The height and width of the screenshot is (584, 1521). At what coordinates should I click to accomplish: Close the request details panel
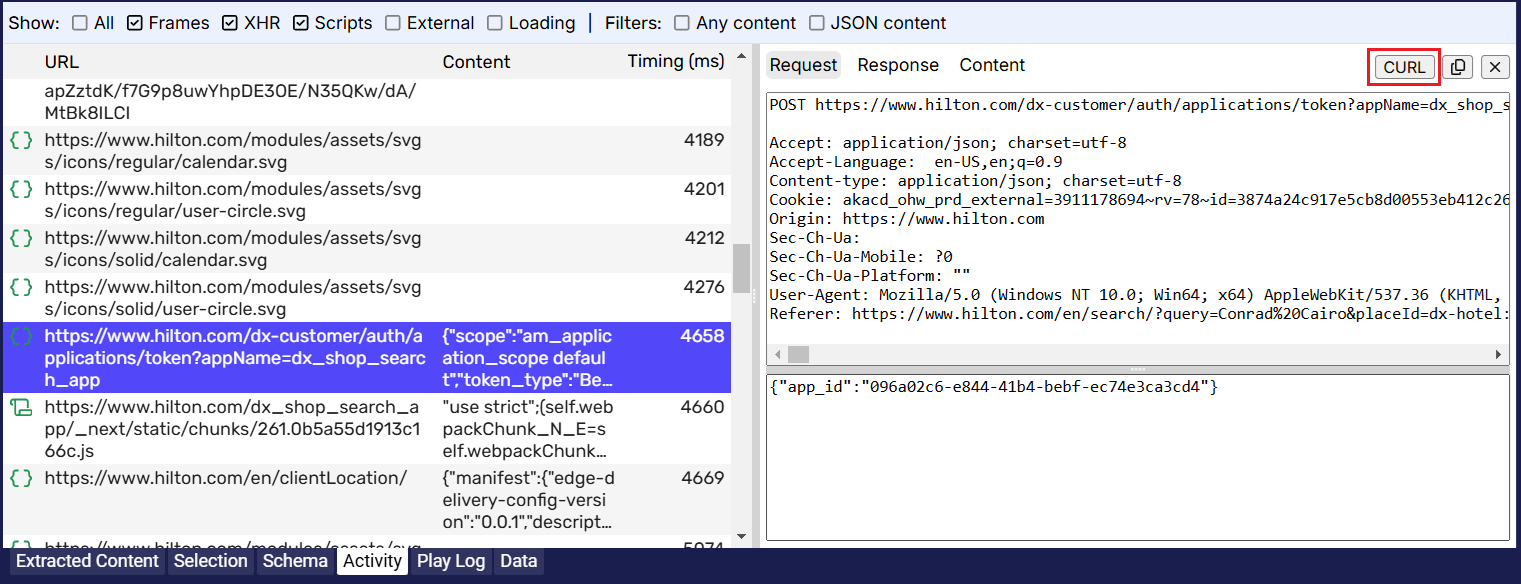tap(1495, 67)
